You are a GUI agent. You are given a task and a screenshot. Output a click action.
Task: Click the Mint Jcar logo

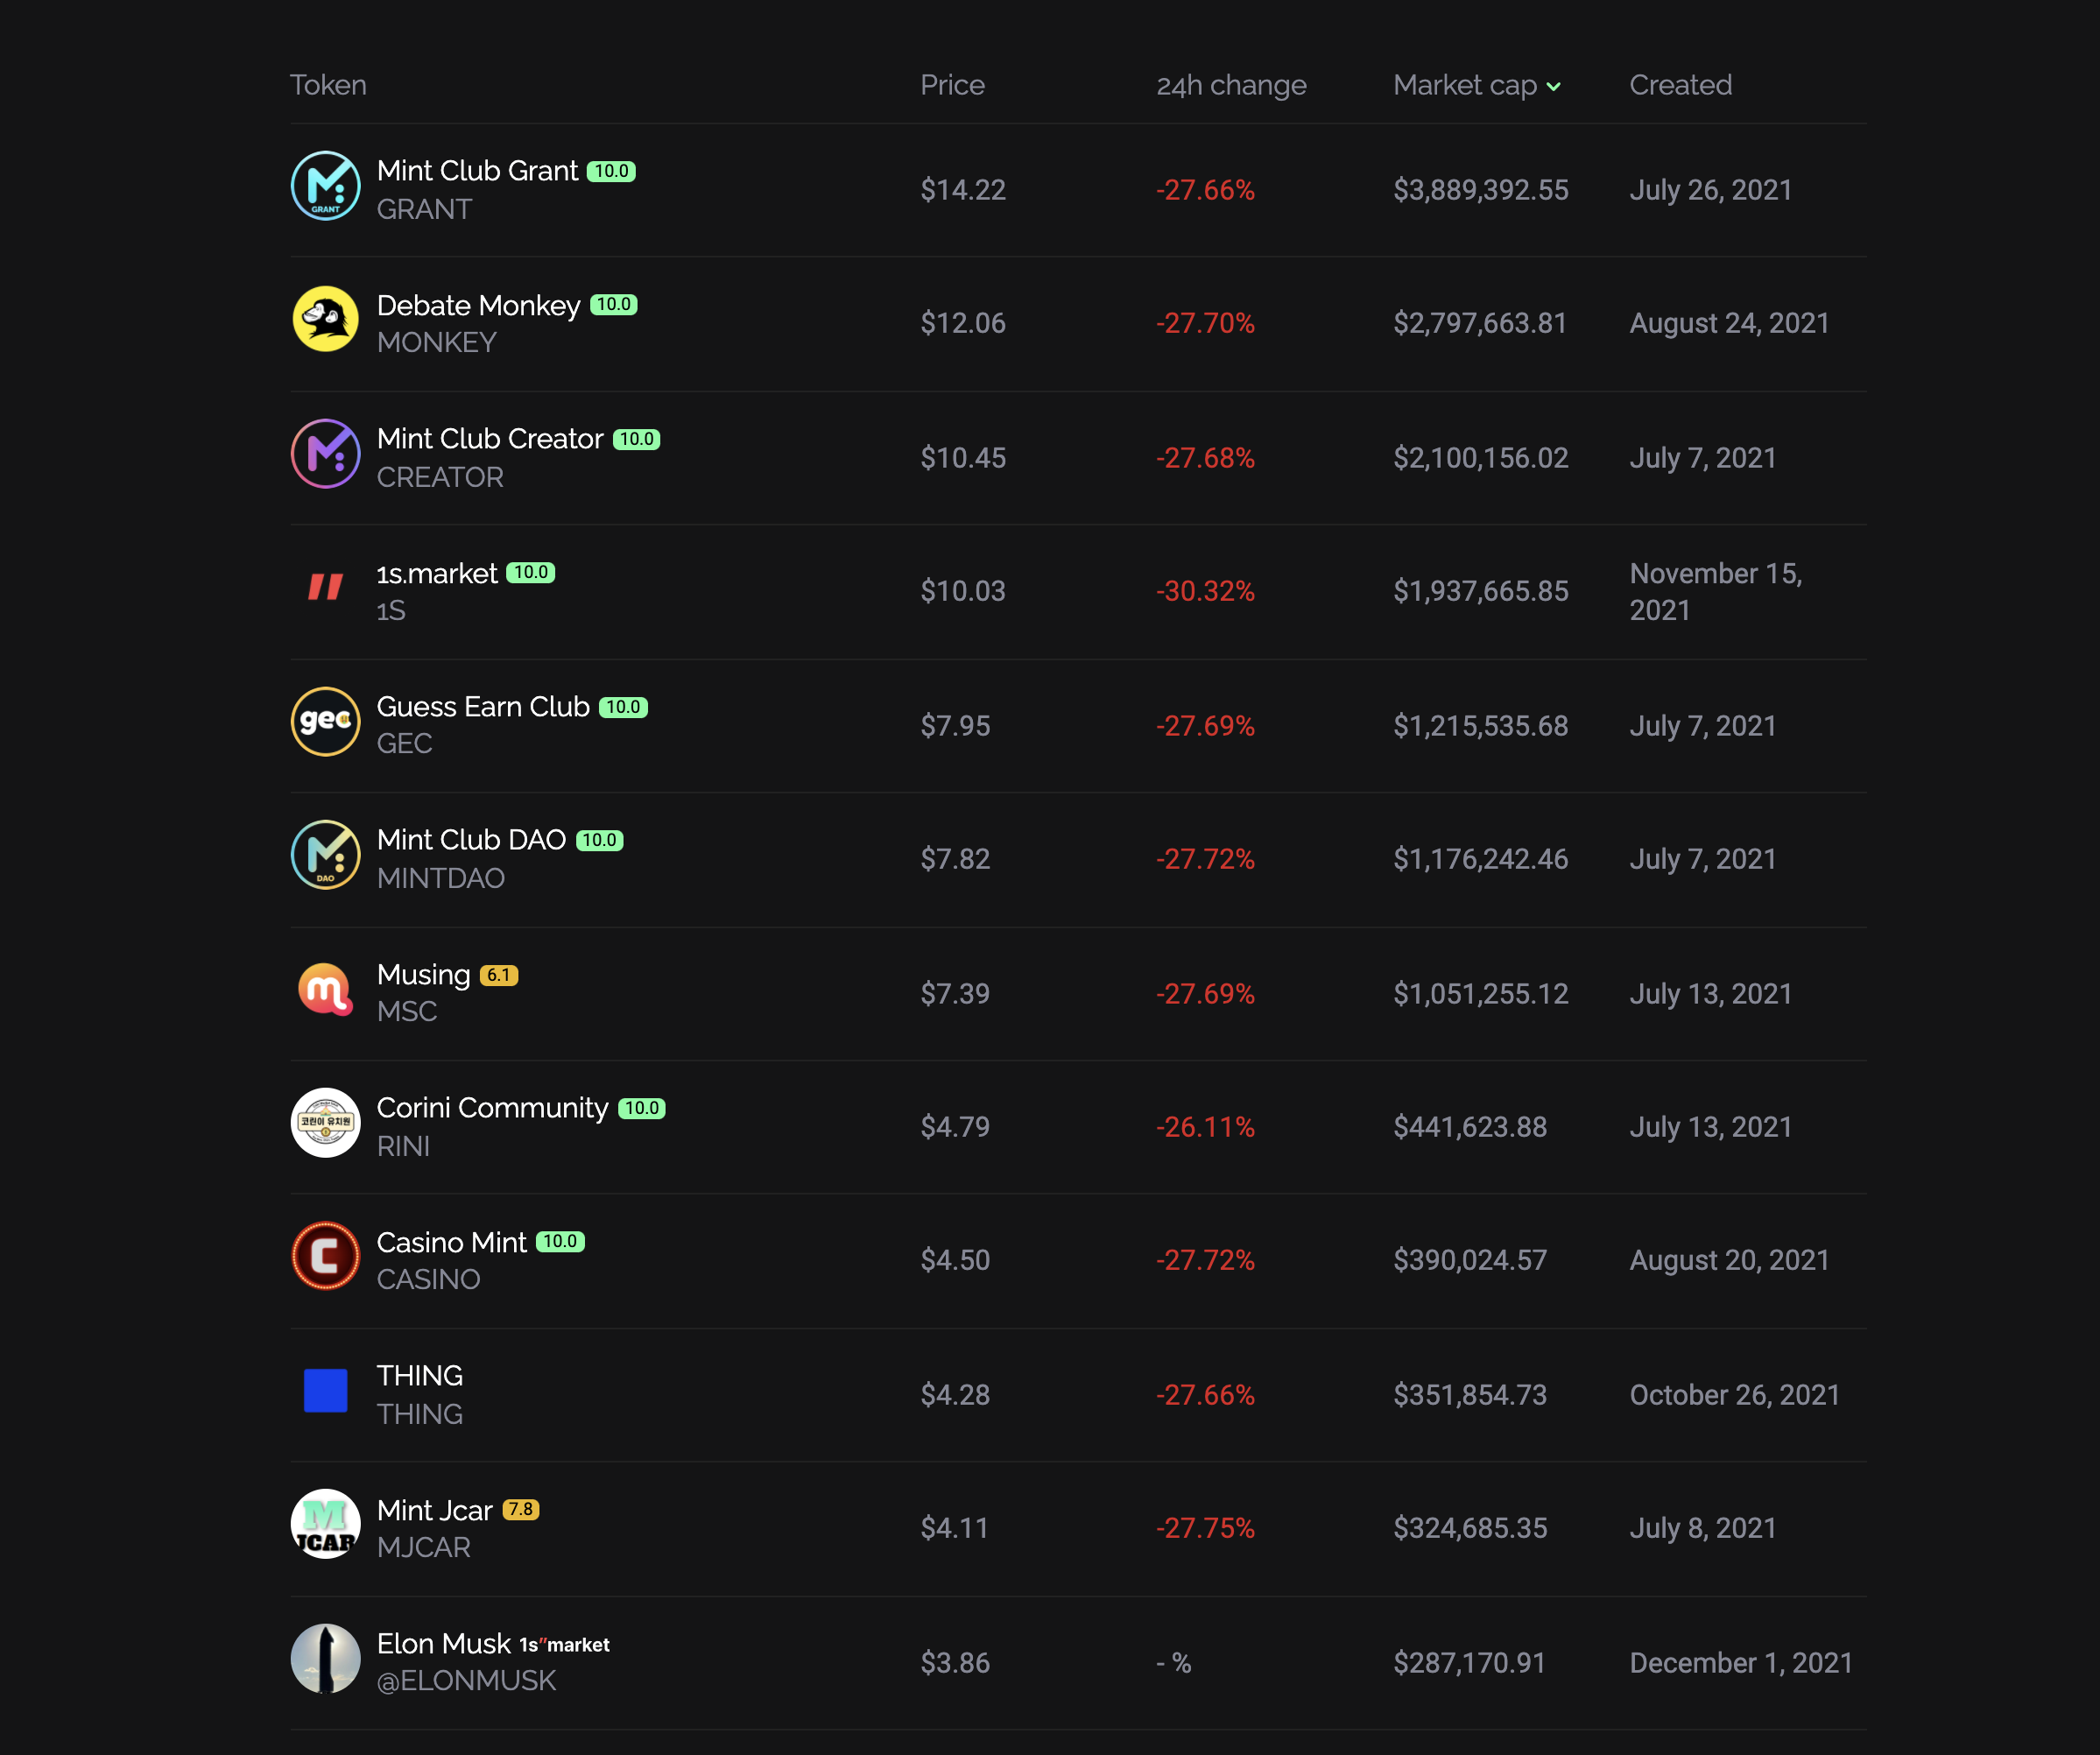point(325,1525)
